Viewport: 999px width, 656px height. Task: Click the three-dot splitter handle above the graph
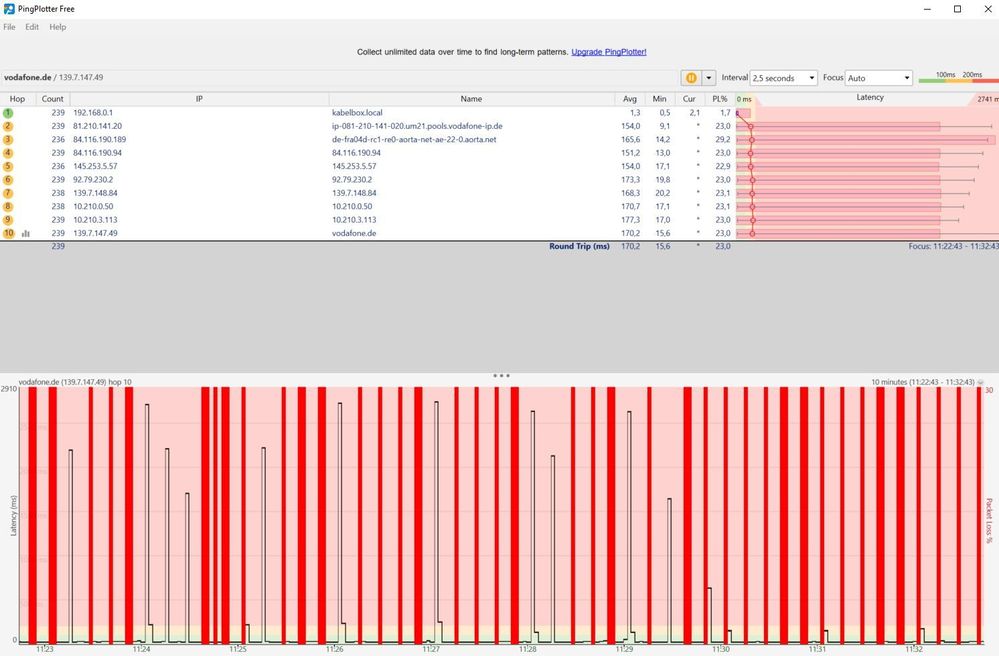[x=501, y=375]
